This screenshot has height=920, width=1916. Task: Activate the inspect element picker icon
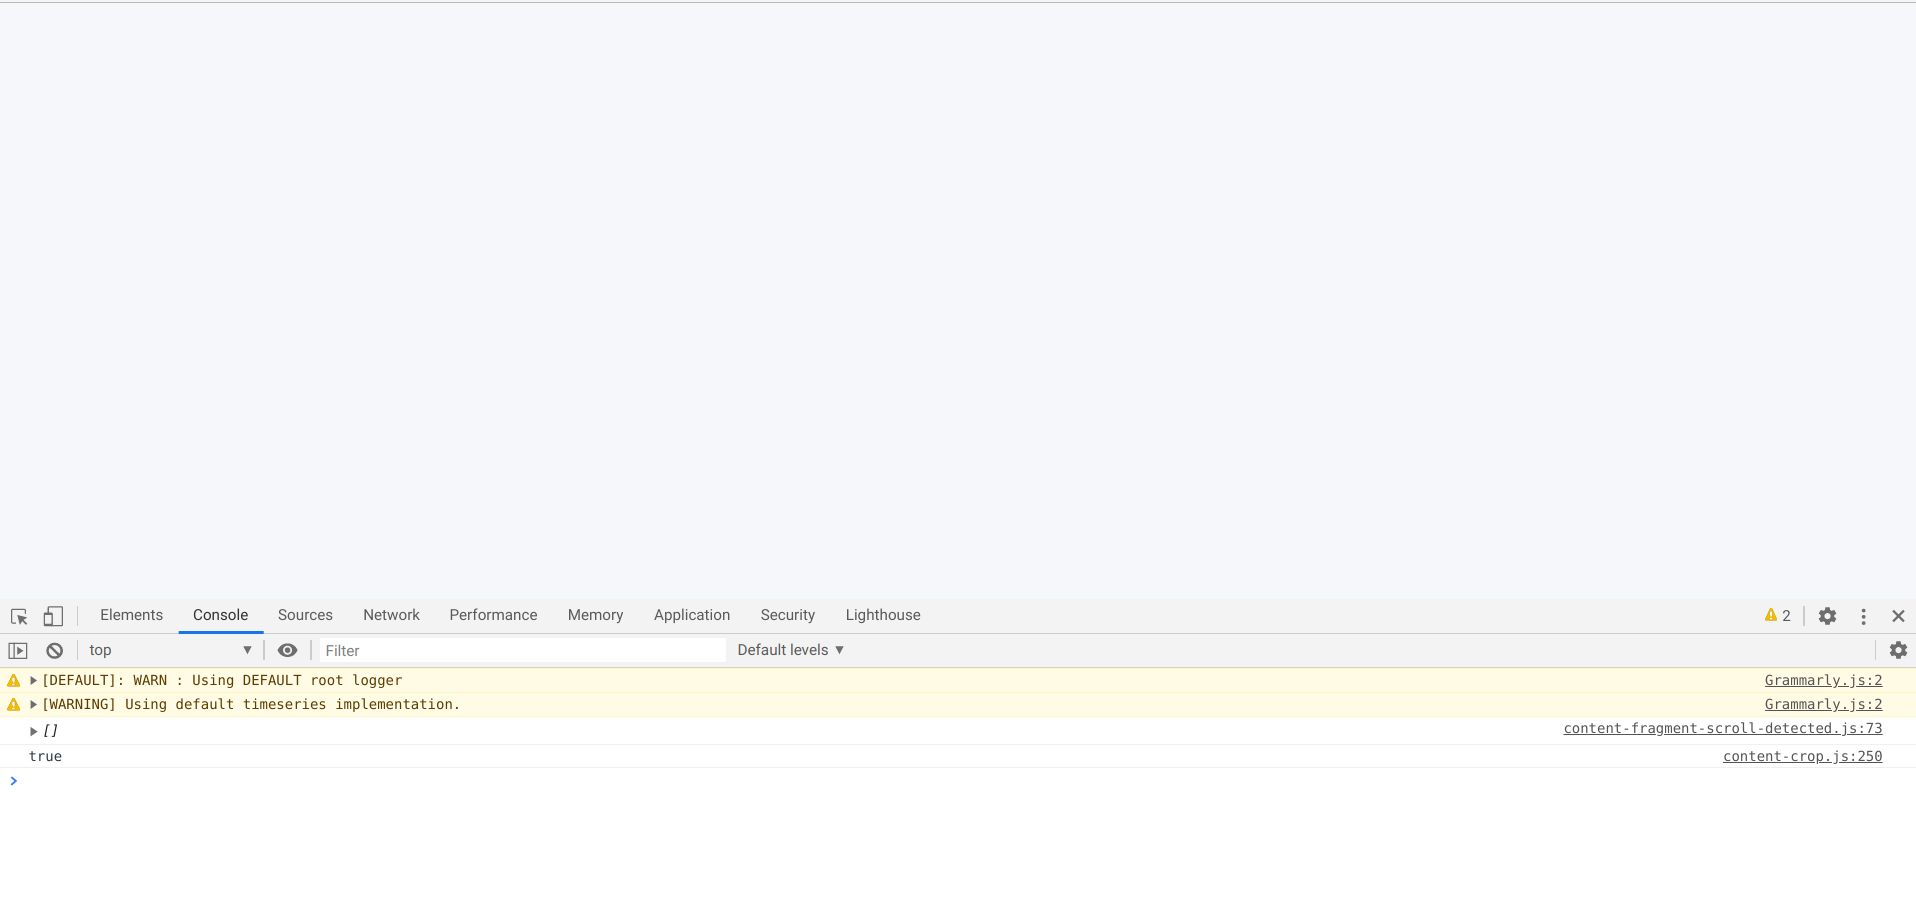(x=19, y=616)
